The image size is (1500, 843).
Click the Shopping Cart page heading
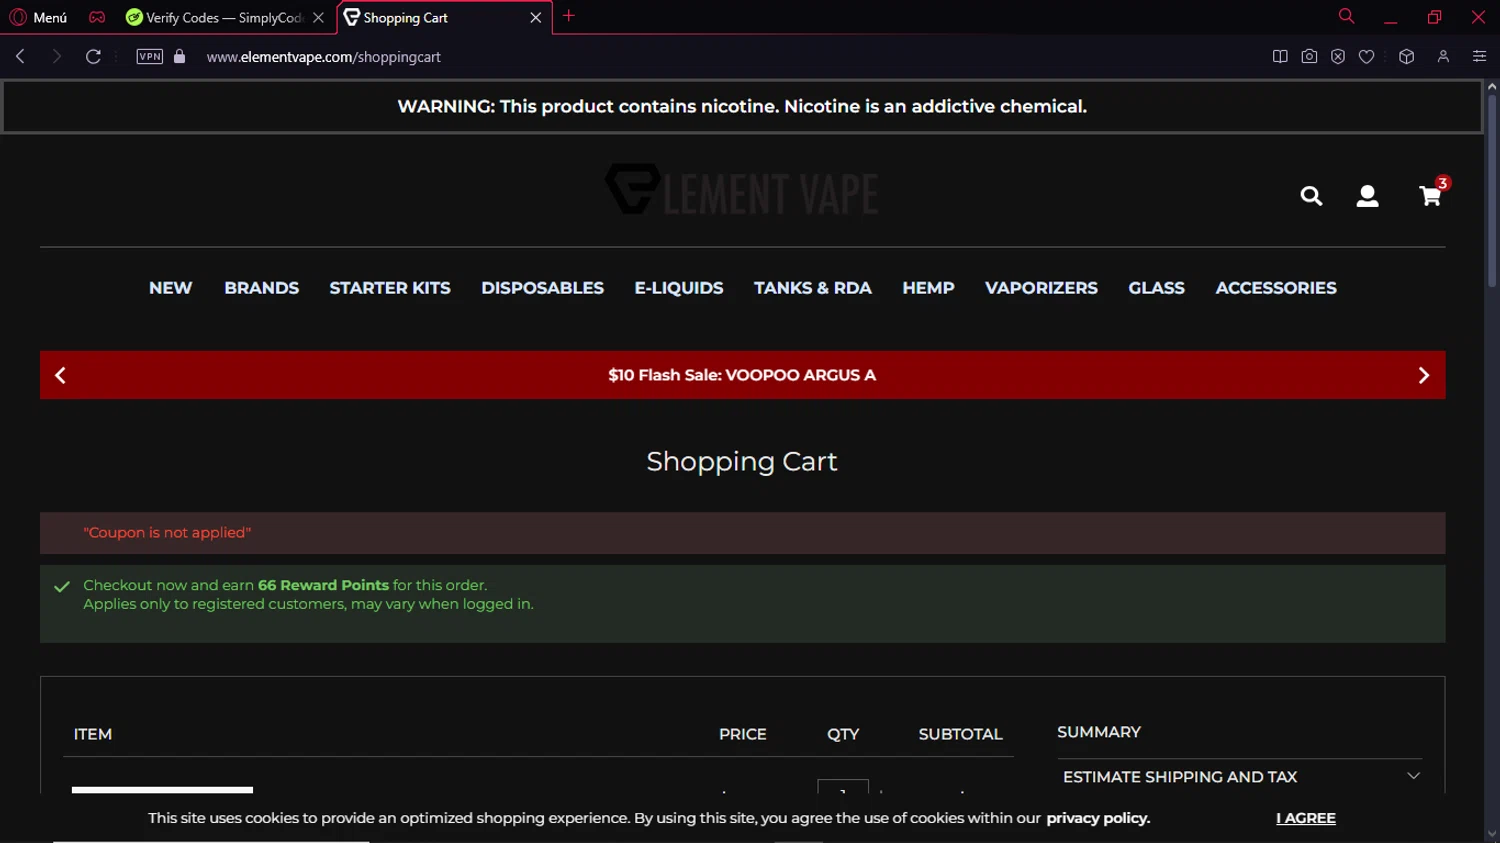[x=742, y=462]
